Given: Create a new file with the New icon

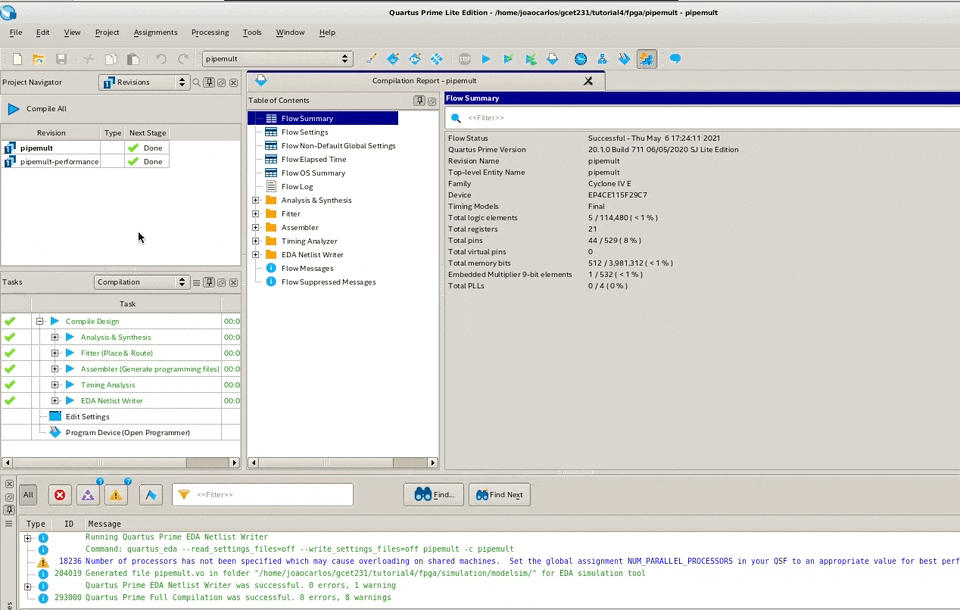Looking at the screenshot, I should click(x=17, y=59).
